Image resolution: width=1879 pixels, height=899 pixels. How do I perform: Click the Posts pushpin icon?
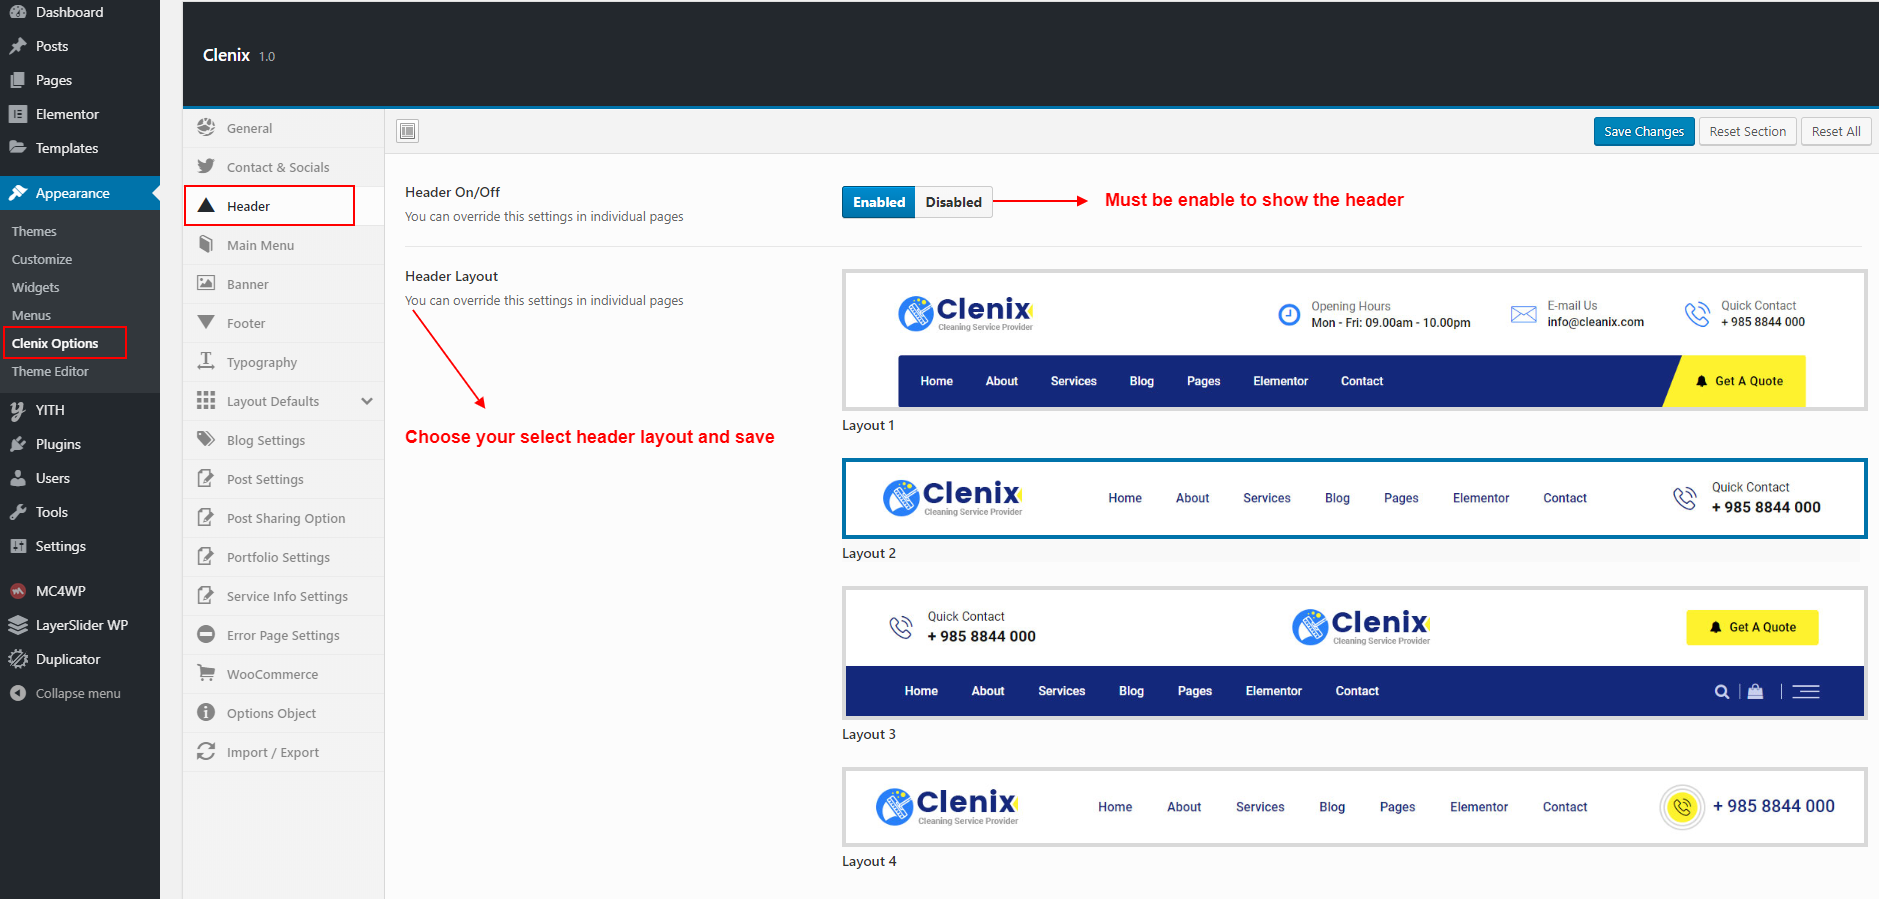click(18, 46)
